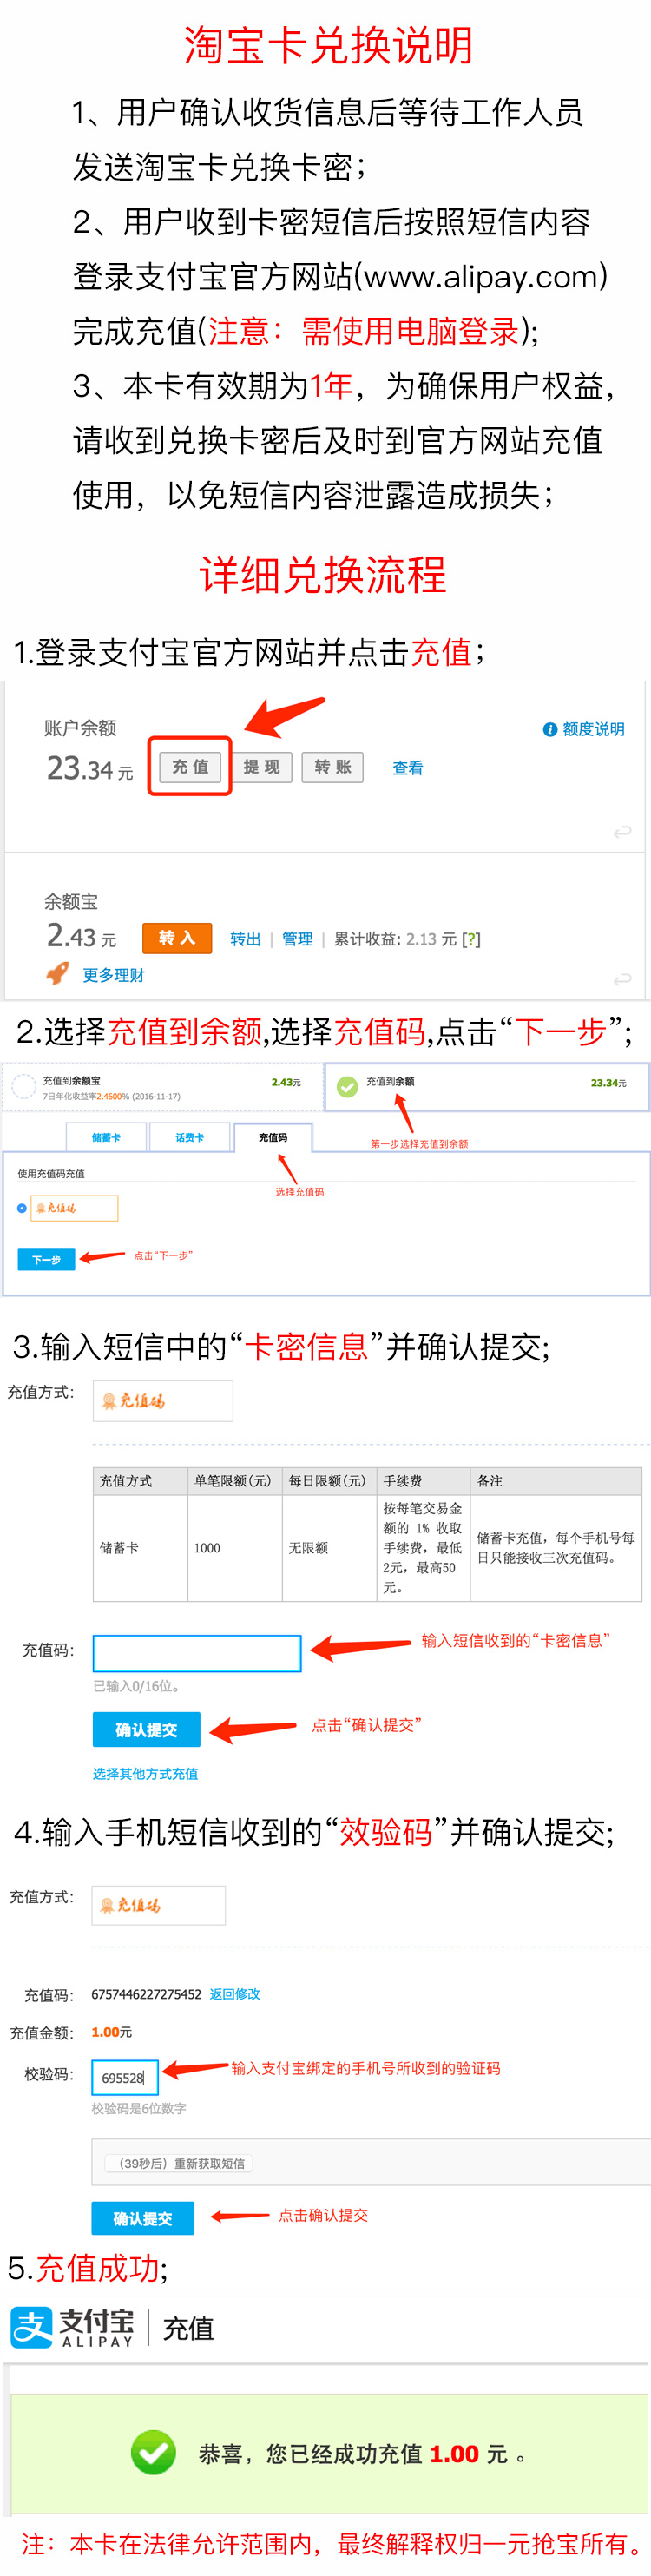Focus the empty 充值码 input field
This screenshot has width=651, height=2576.
(x=197, y=1653)
